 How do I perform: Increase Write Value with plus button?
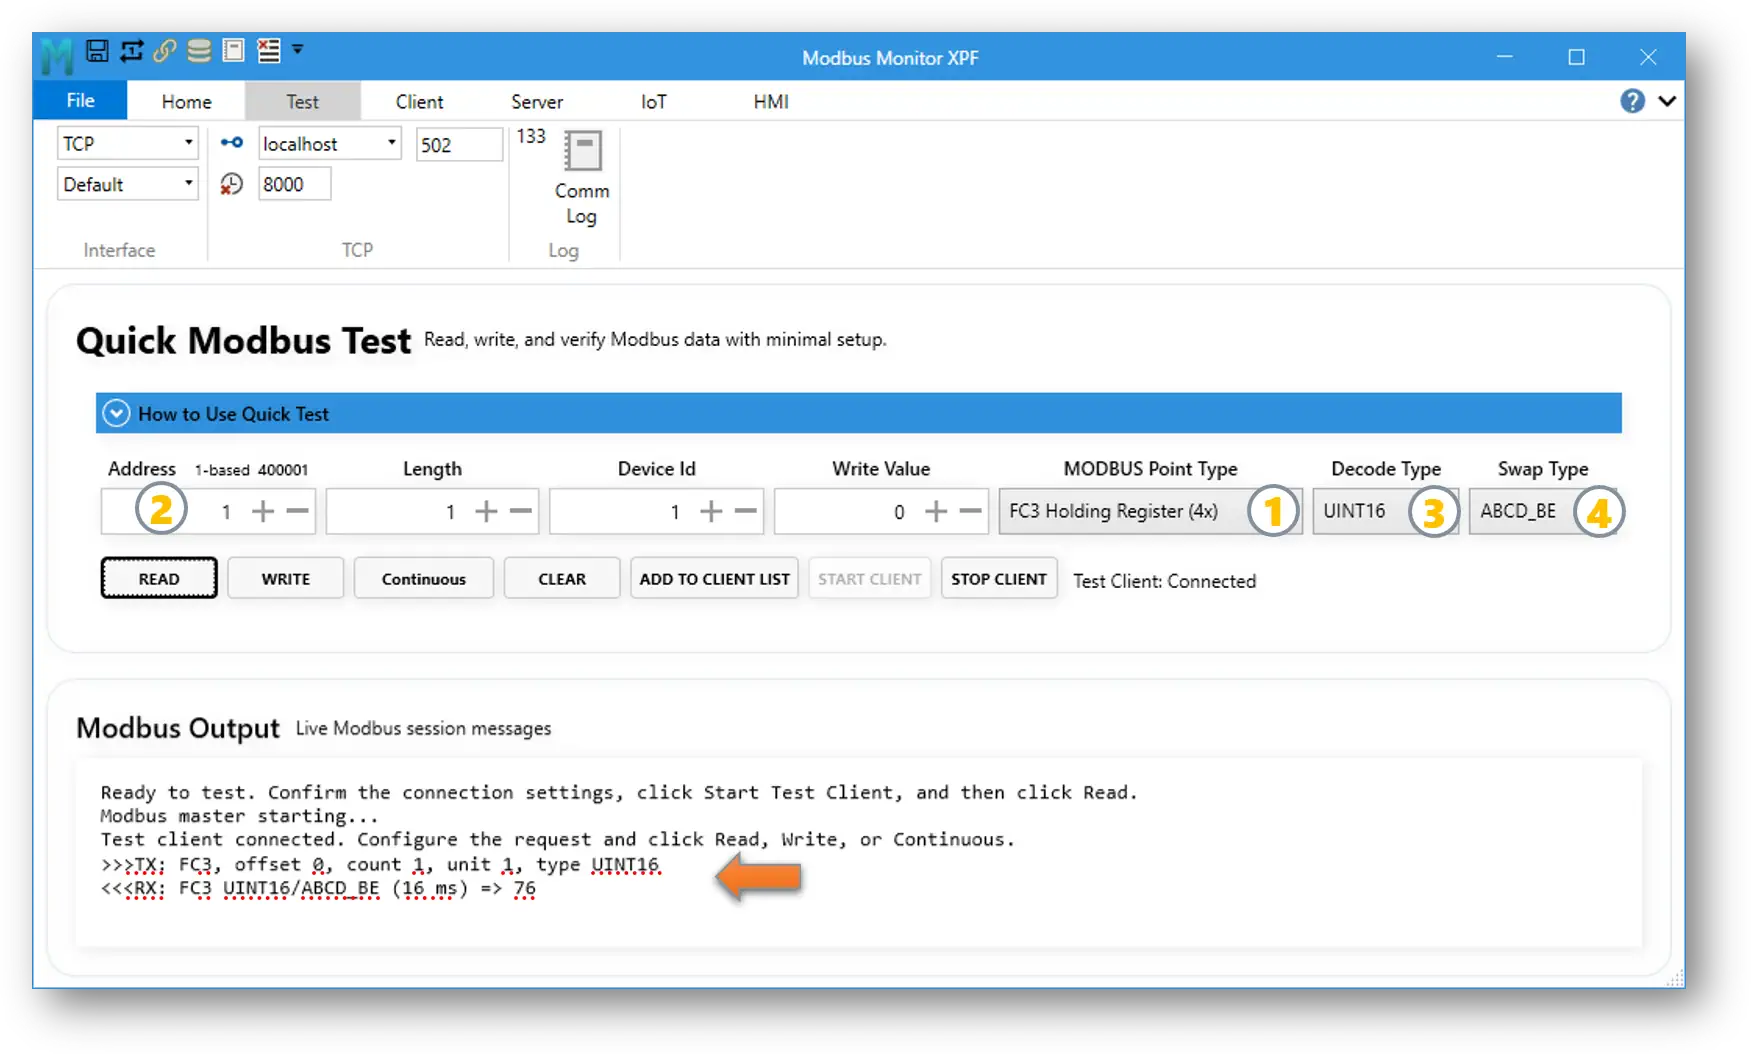[936, 512]
